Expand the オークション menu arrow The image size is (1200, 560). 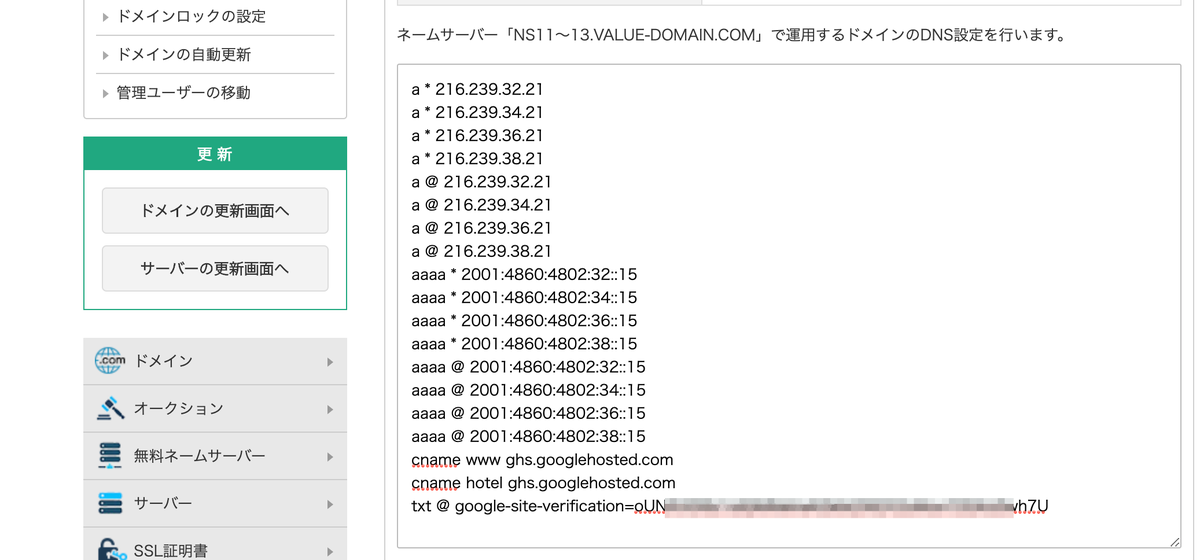click(x=330, y=409)
